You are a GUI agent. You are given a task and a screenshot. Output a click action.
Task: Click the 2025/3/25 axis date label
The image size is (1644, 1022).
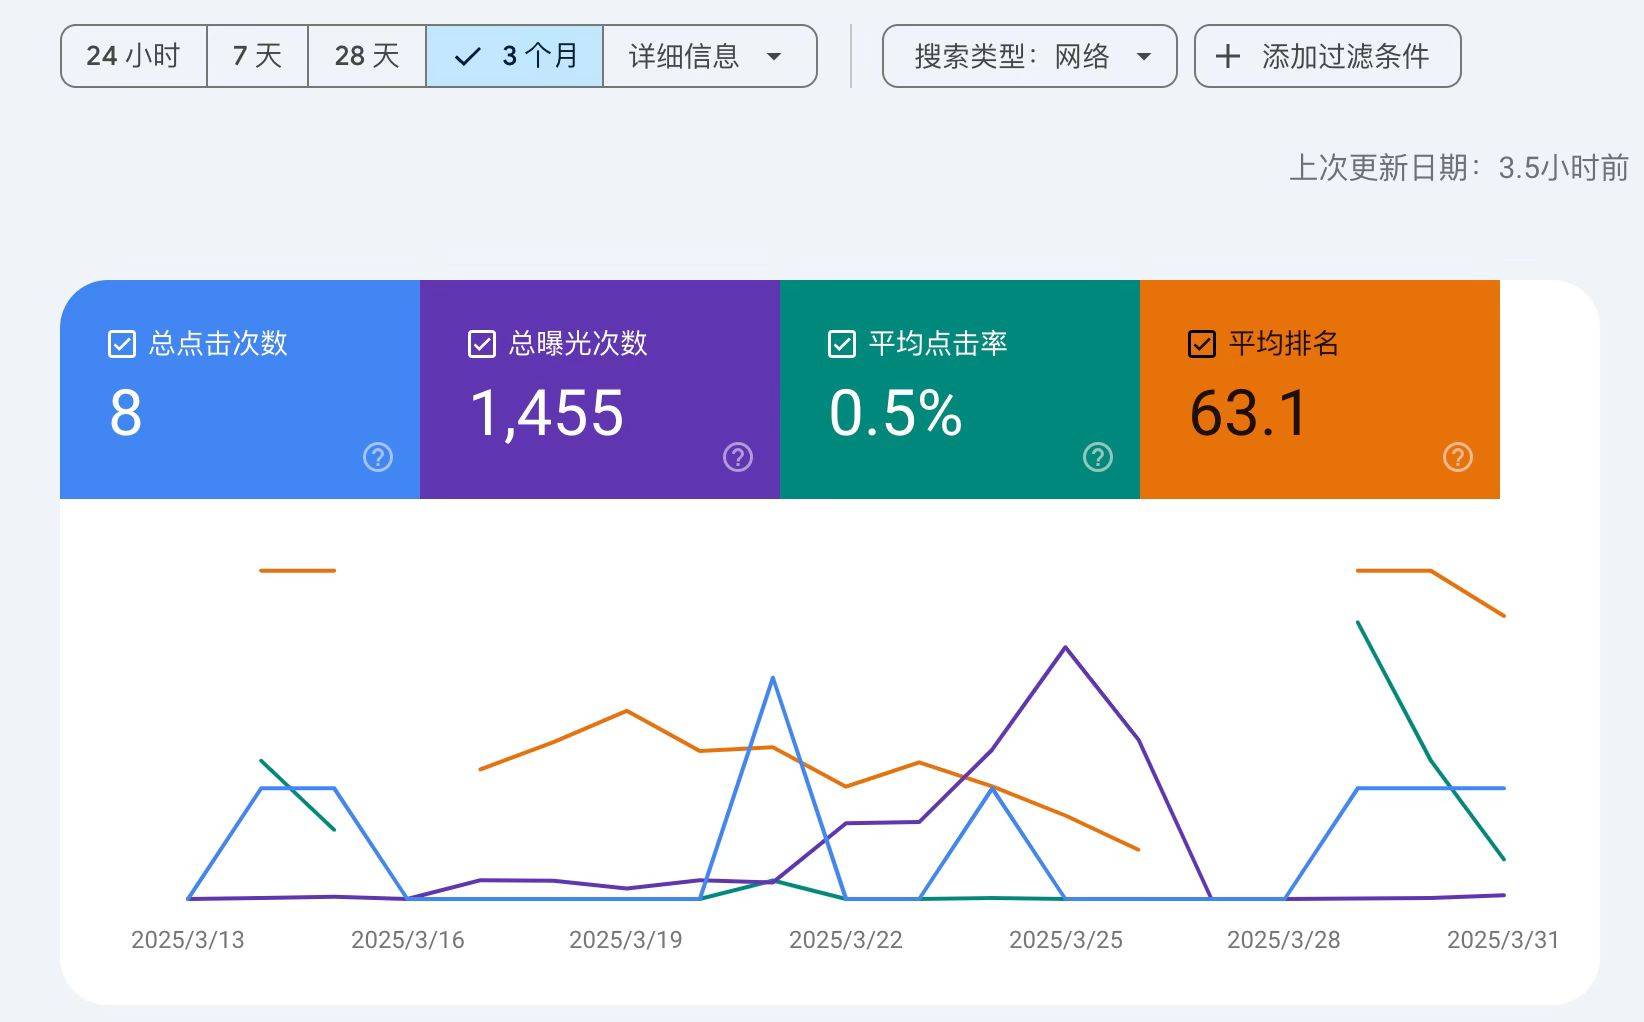[1066, 940]
